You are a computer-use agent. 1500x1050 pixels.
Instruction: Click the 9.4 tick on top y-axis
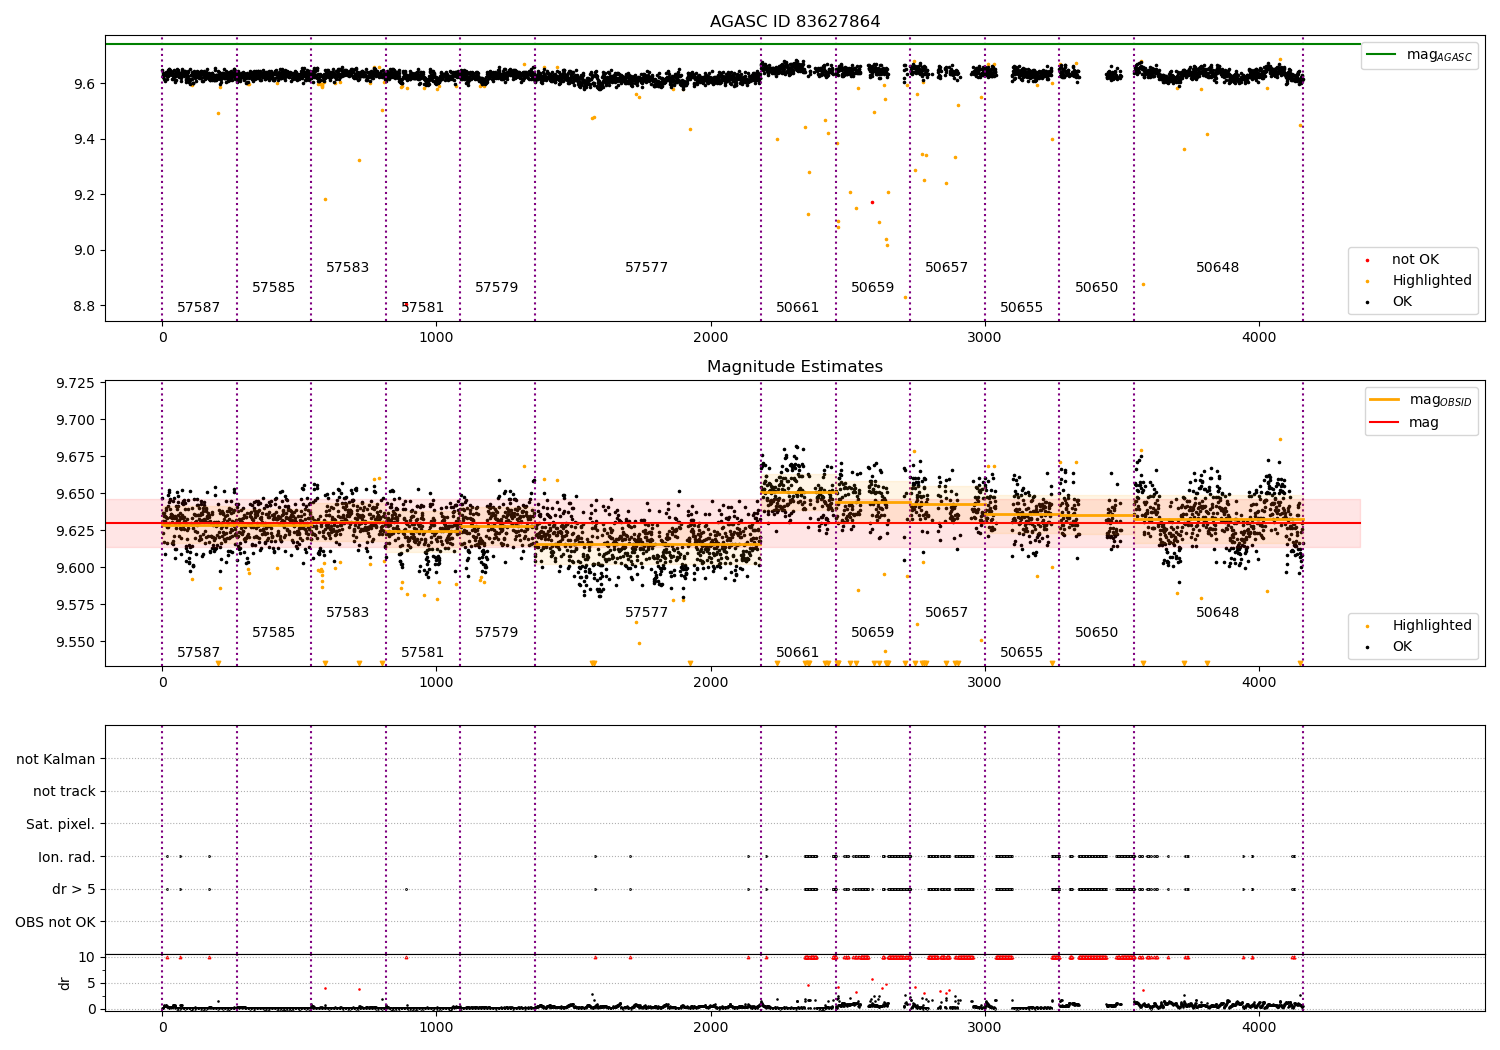pos(84,139)
